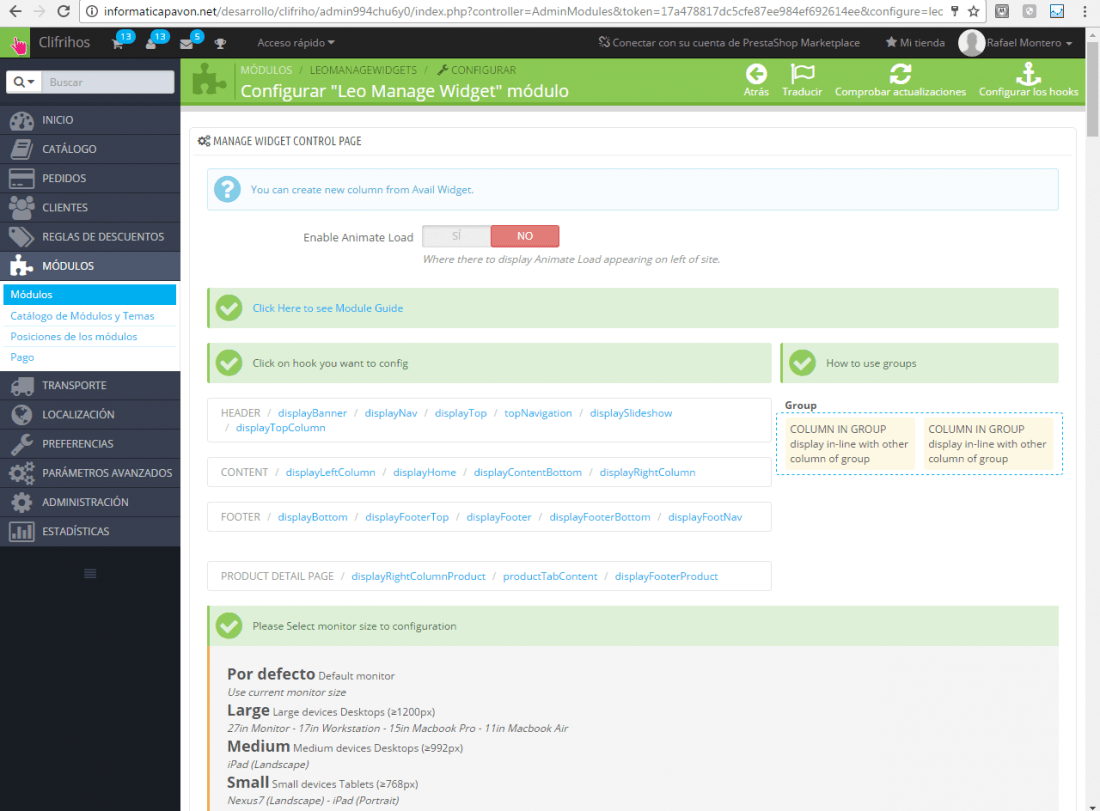Configure the topNavigation hook
Screen dimensions: 1100x811
click(x=538, y=413)
